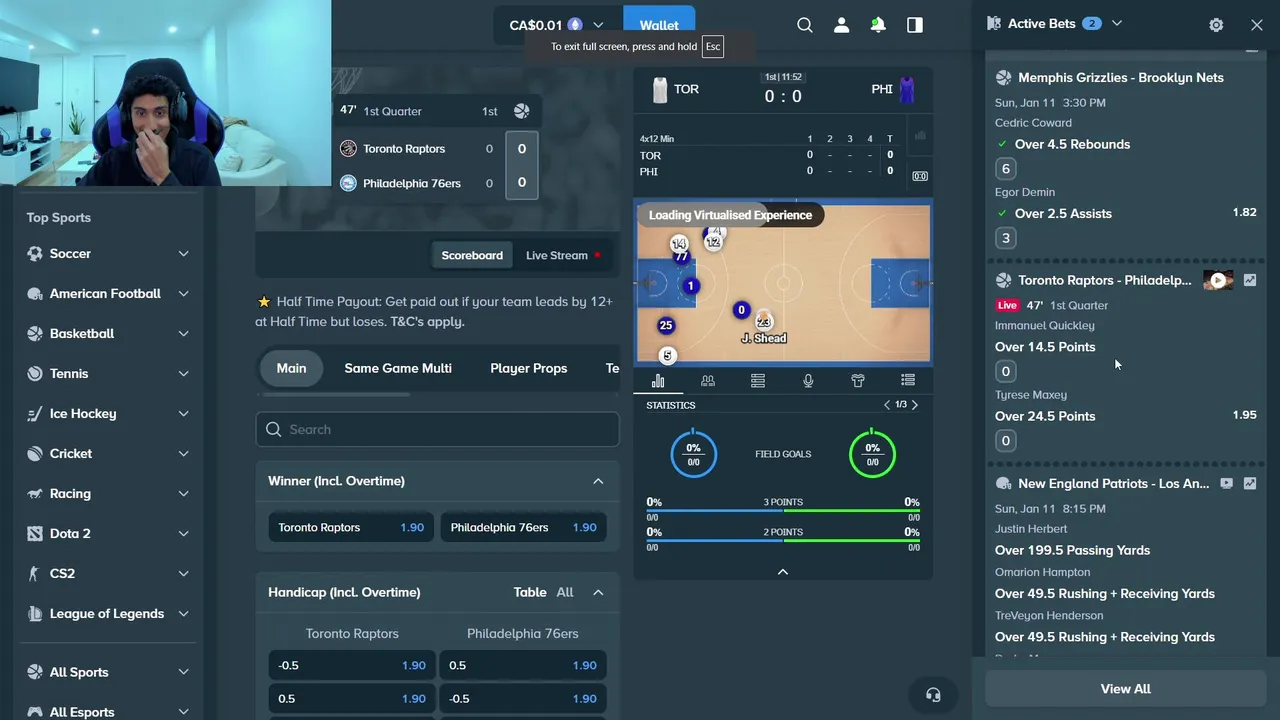
Task: Click the Philadelphia 76ers team logo
Action: tap(348, 183)
